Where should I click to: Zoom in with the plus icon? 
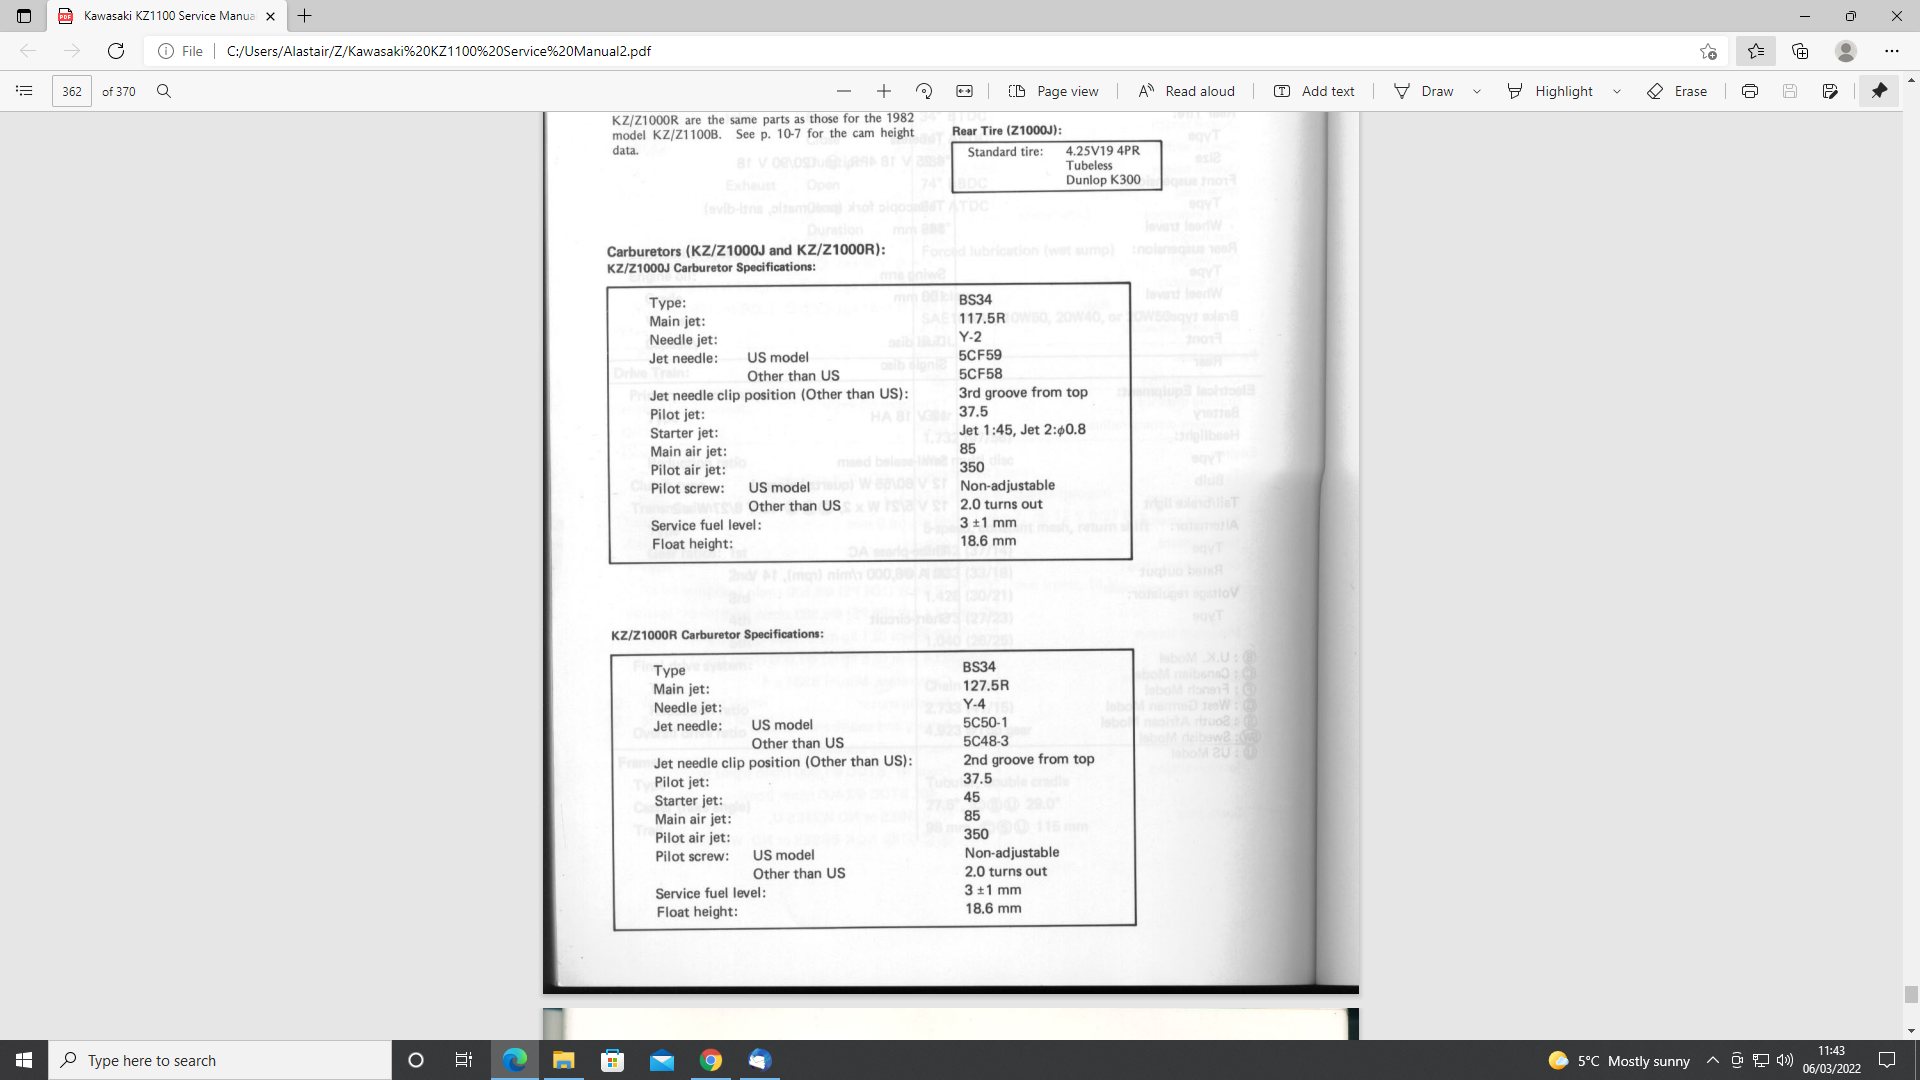point(884,91)
